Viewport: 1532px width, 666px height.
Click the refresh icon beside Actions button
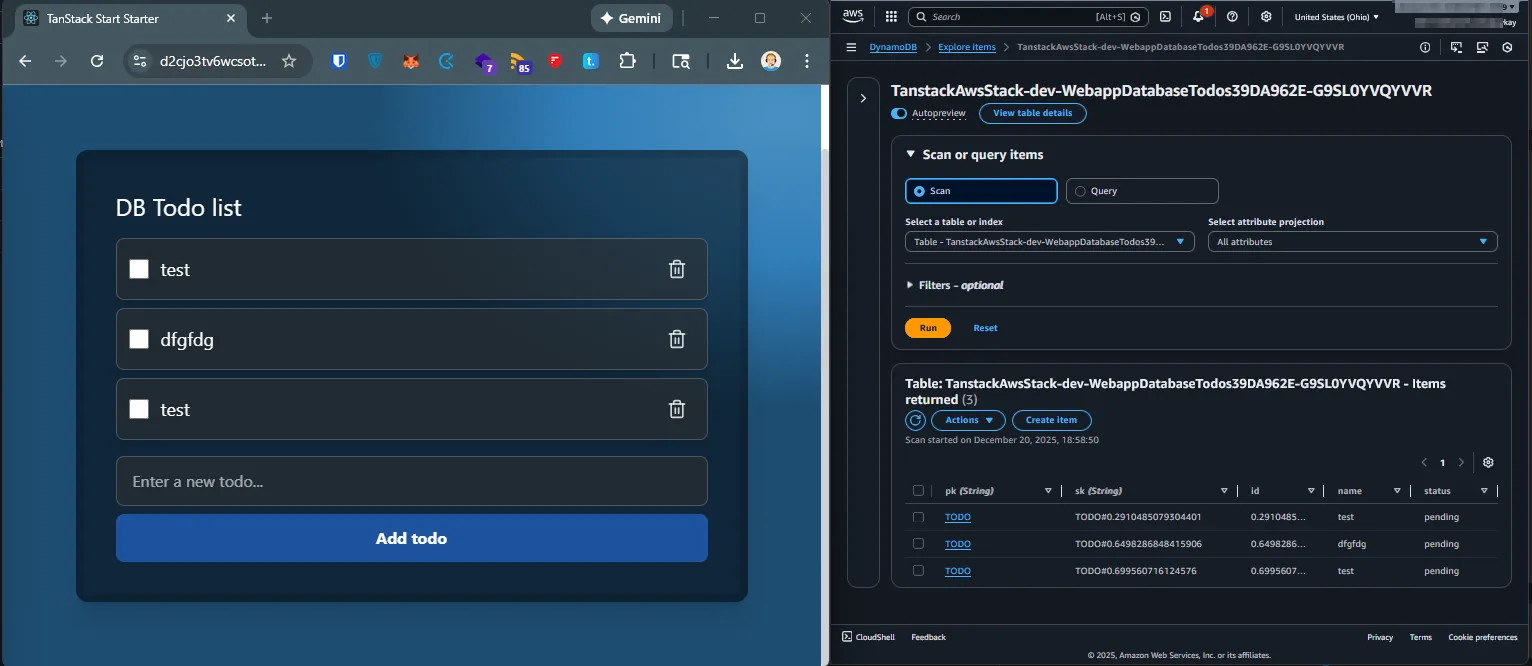pos(915,420)
